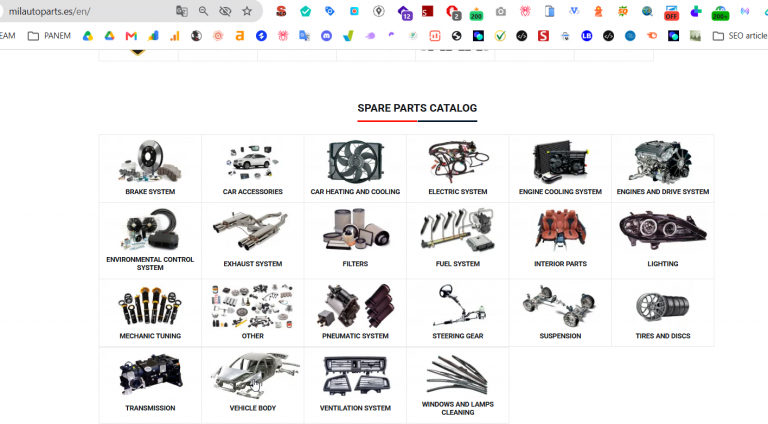View the Interior Parts category
The image size is (768, 424).
[560, 240]
